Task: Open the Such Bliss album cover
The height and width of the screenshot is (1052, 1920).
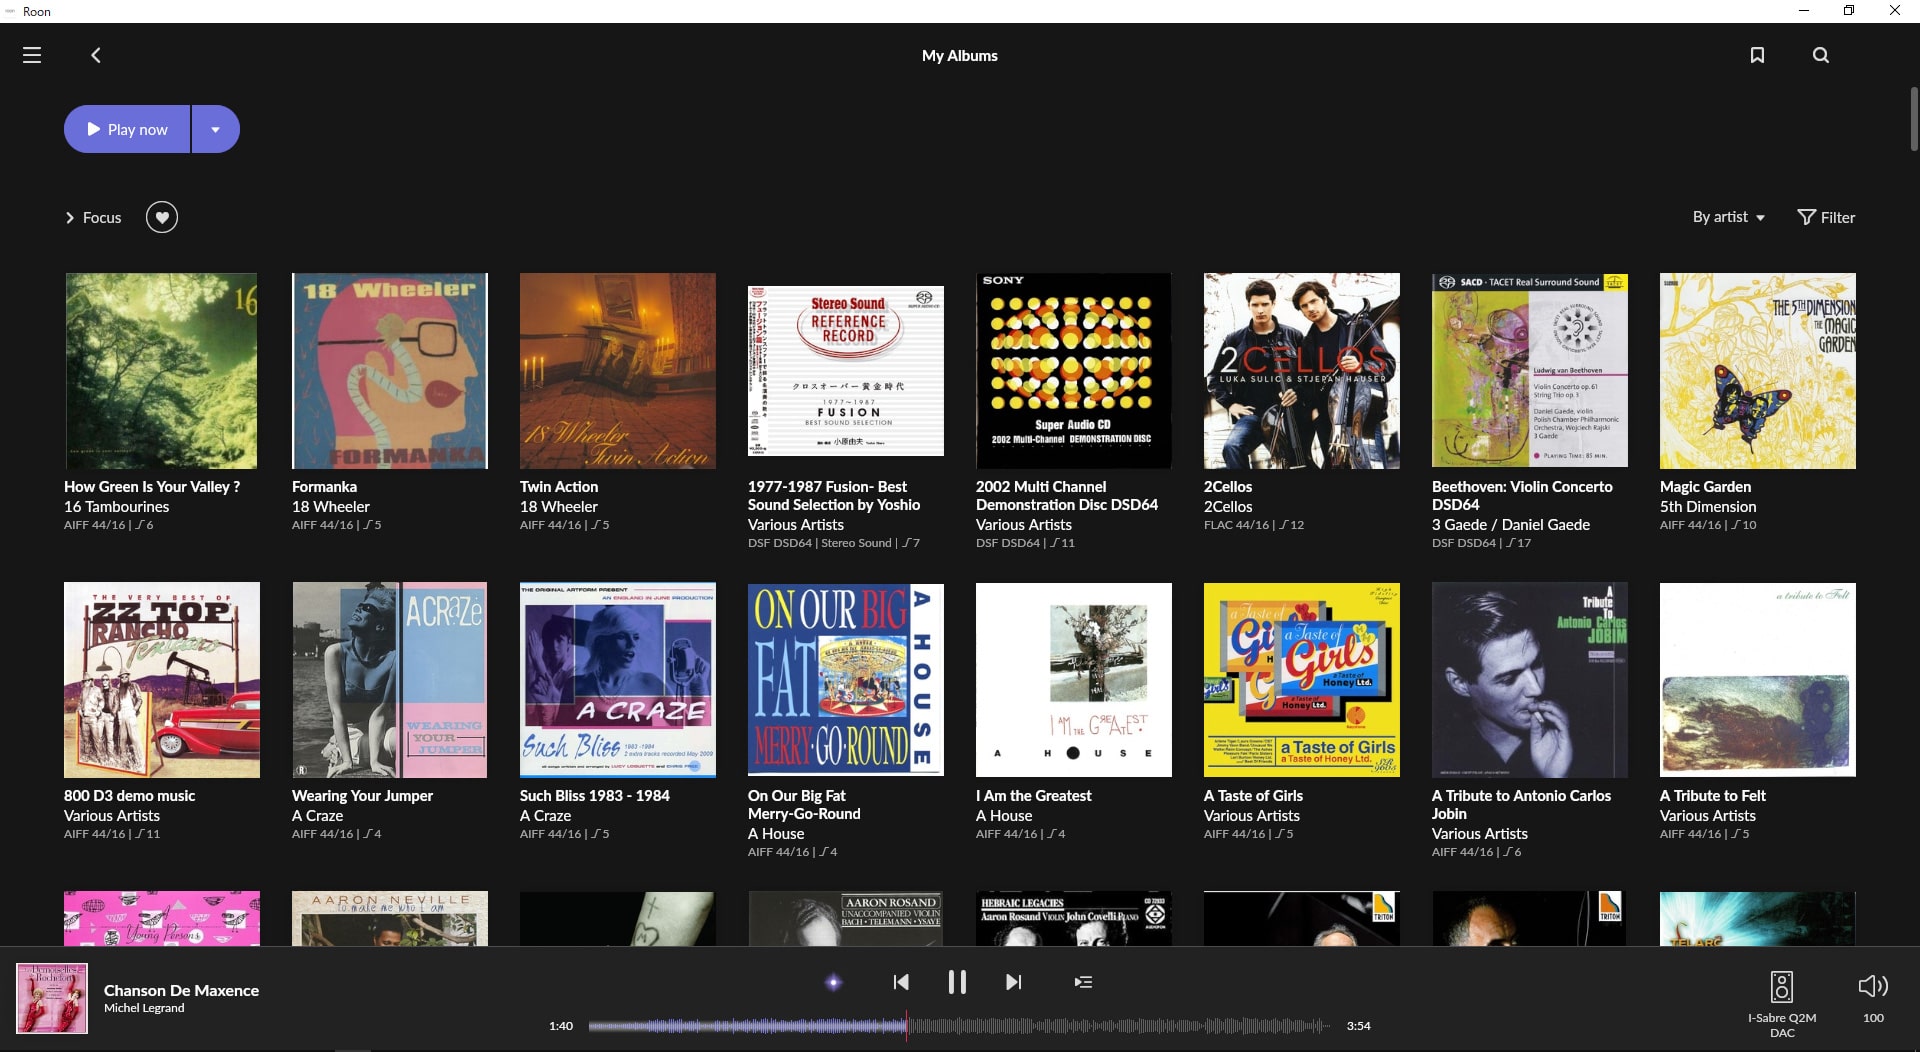Action: (x=618, y=680)
